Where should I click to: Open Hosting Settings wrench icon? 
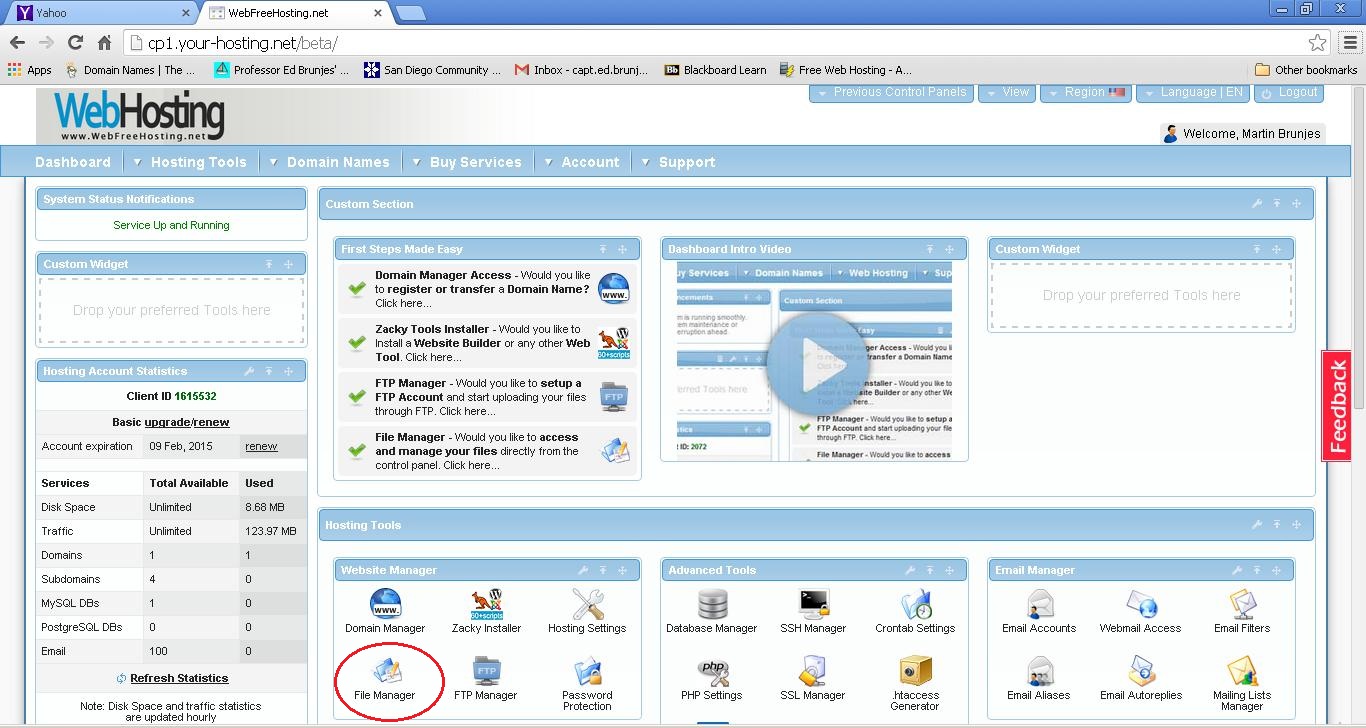tap(587, 604)
